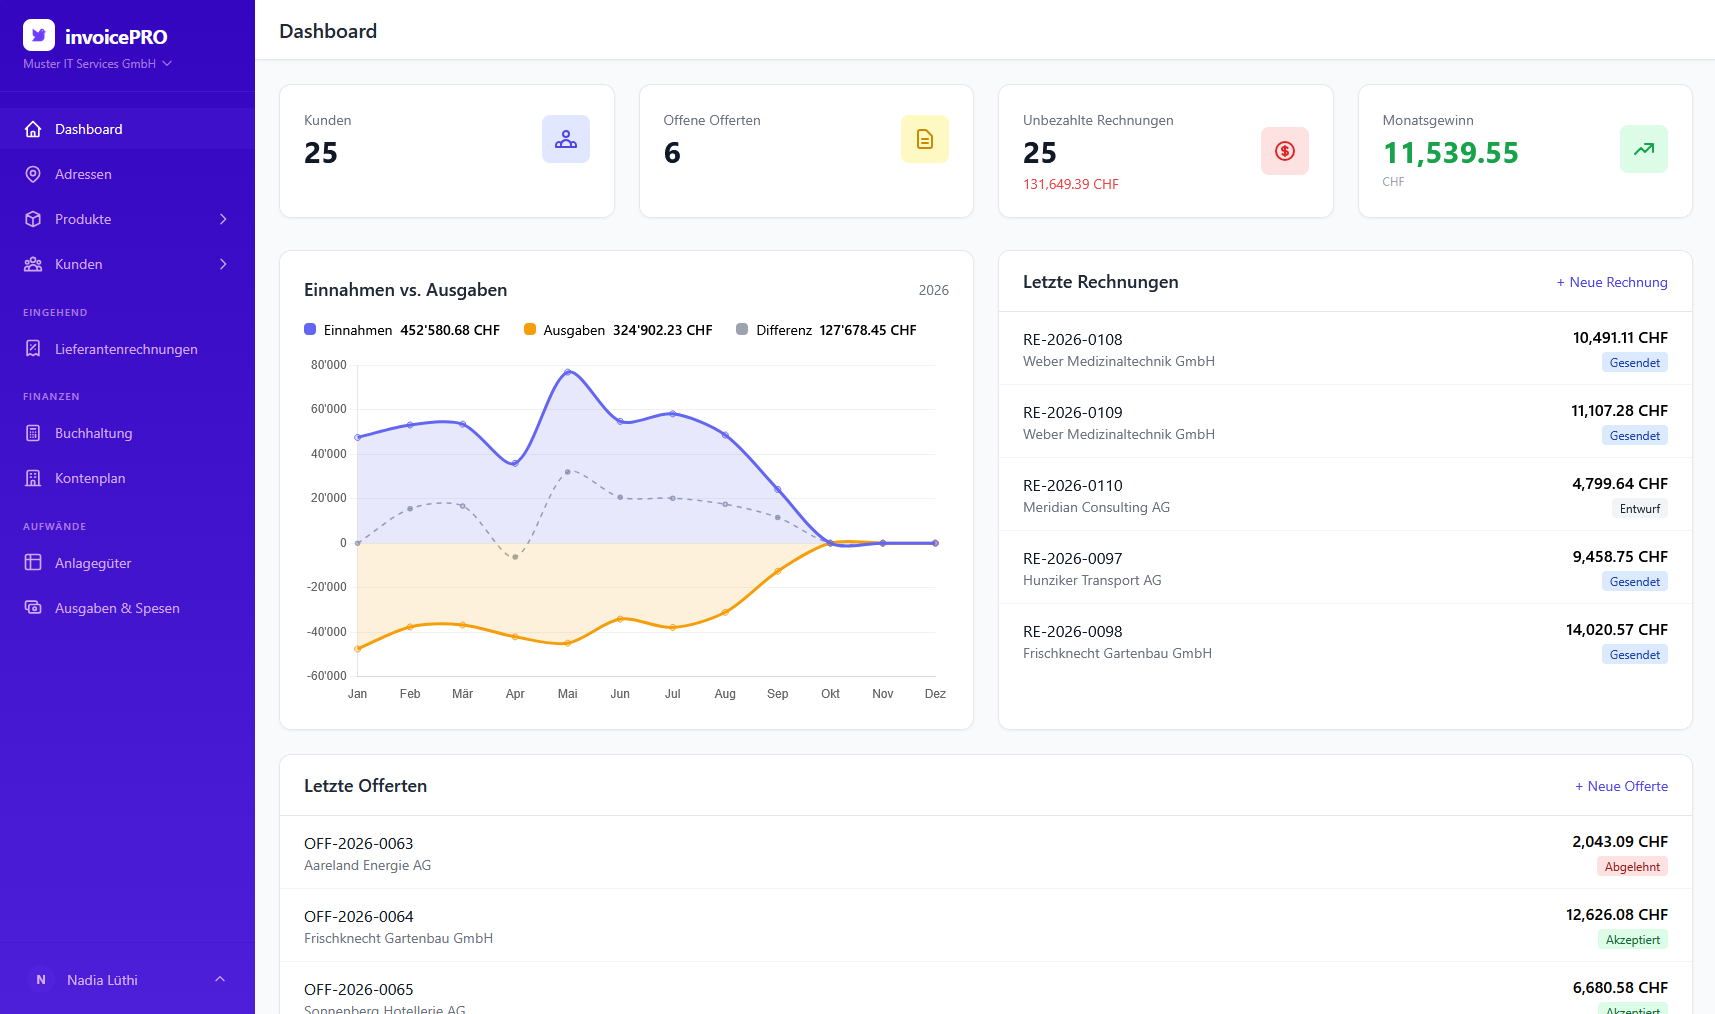Click Meridian Consulting AG customer name

tap(1096, 507)
